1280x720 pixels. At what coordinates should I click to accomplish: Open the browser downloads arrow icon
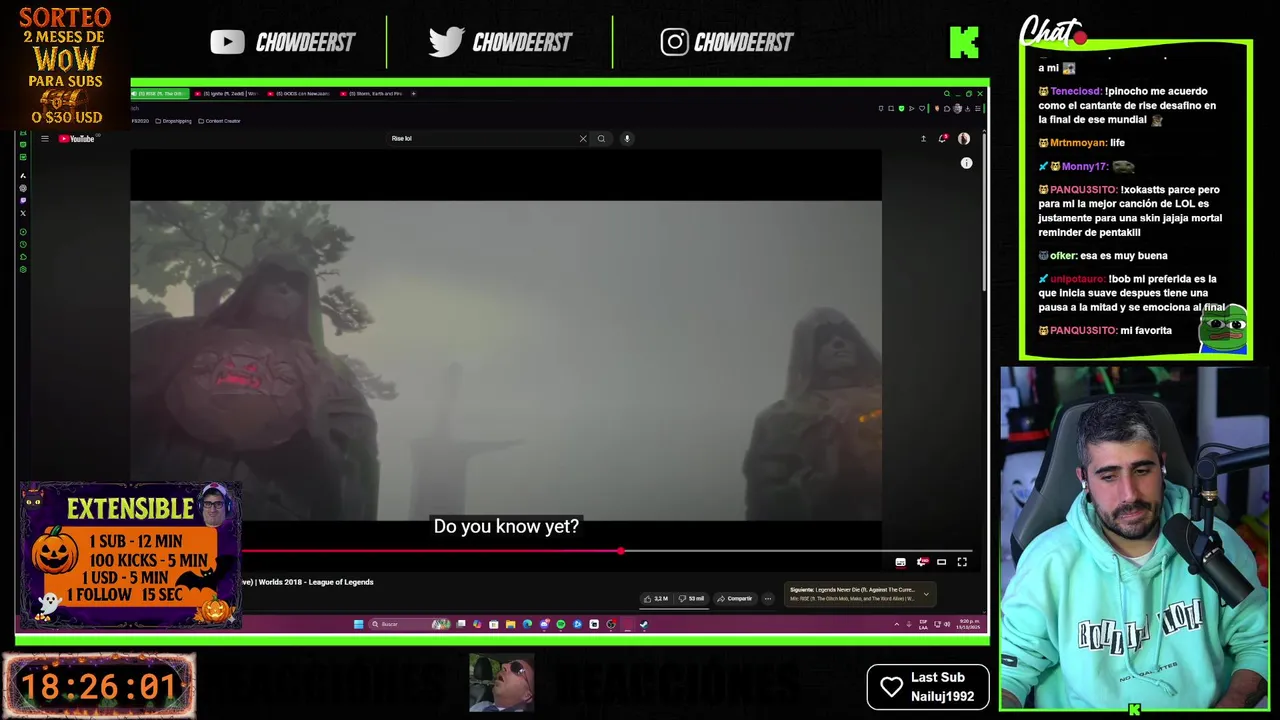tap(967, 109)
